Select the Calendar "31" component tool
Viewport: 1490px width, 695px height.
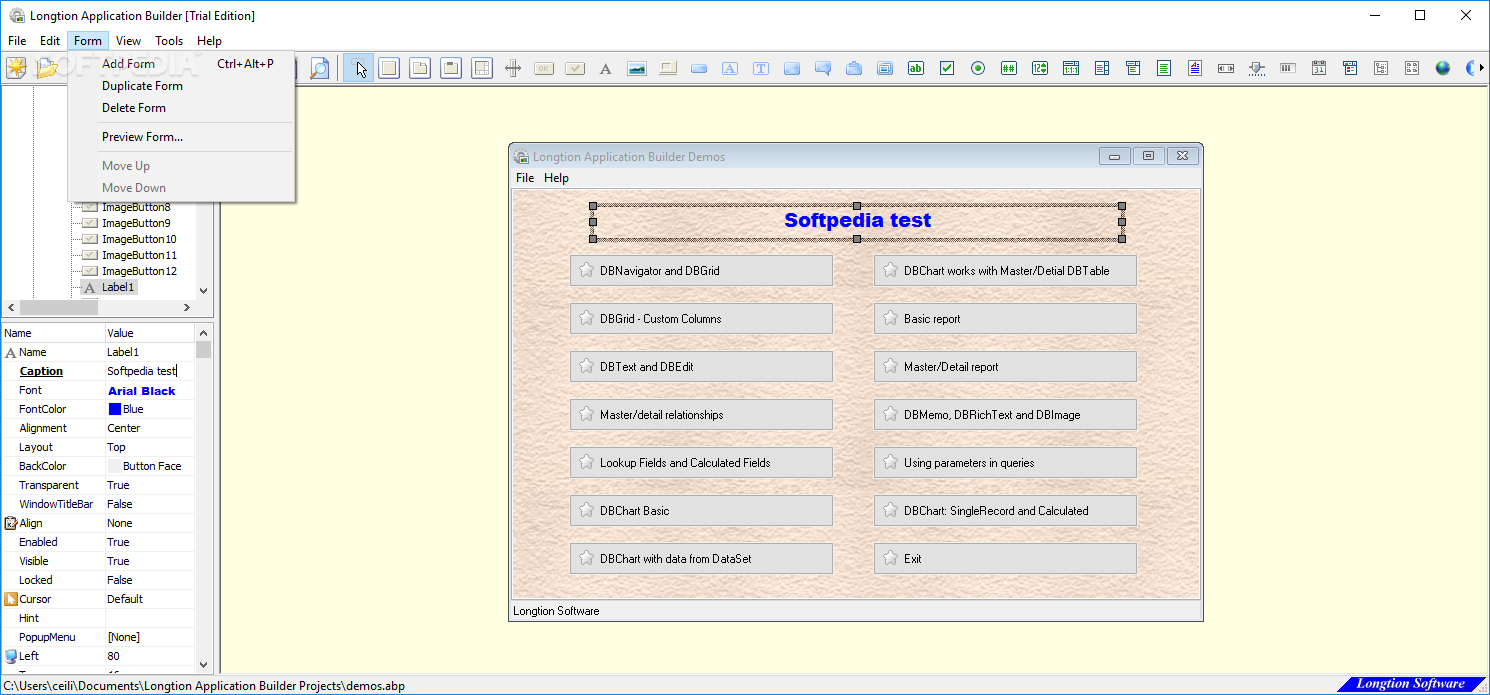point(1319,68)
